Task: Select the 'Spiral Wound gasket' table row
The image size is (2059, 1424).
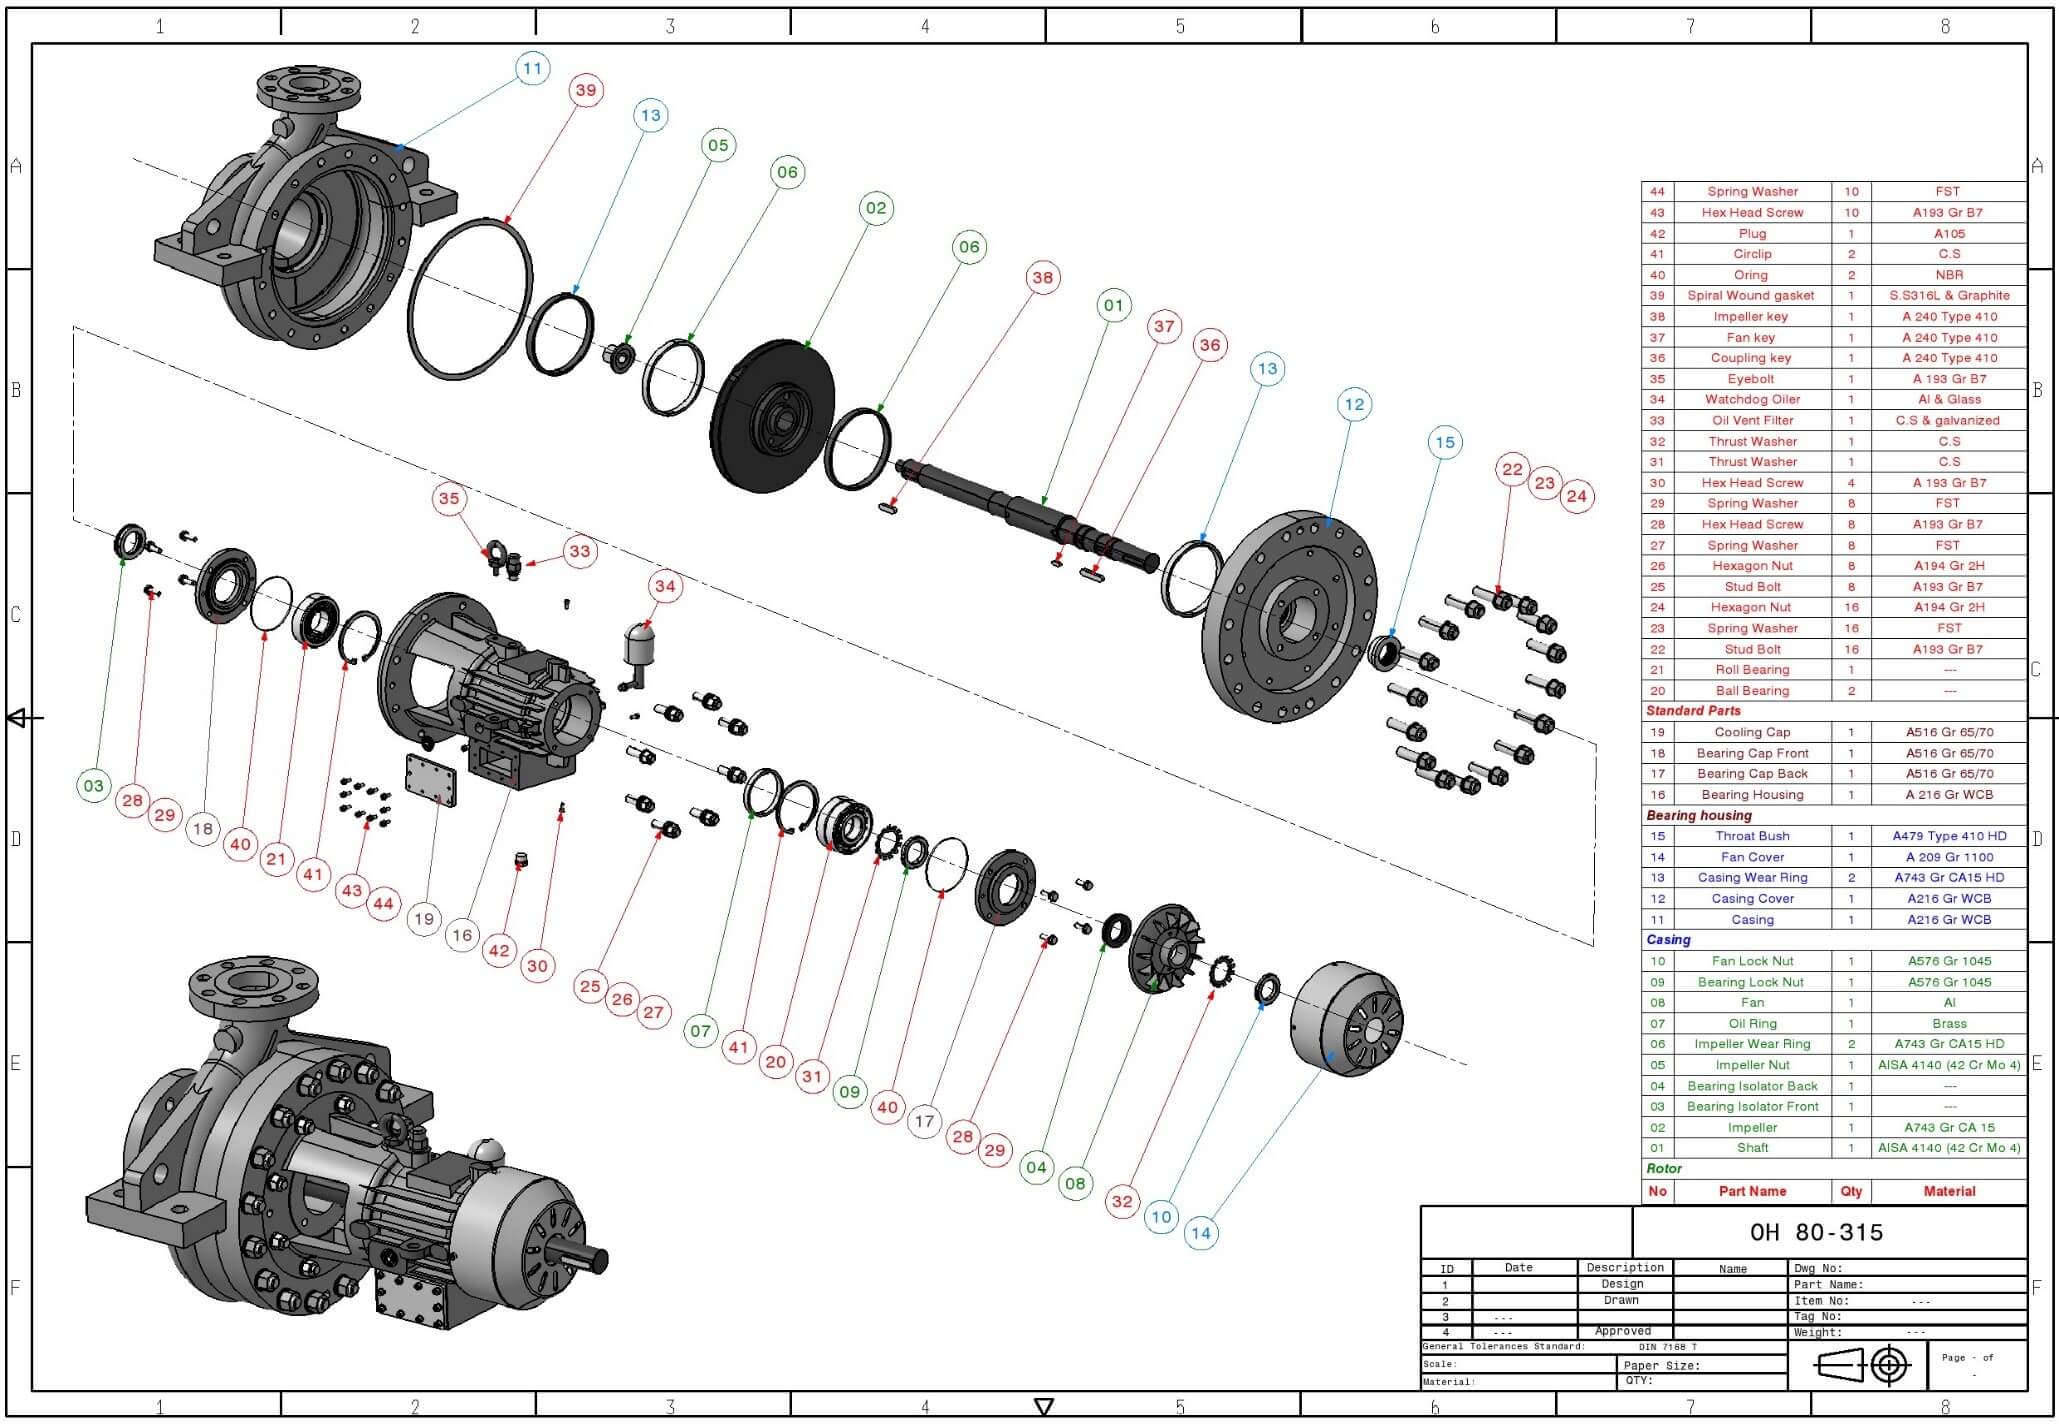Action: pyautogui.click(x=1750, y=295)
